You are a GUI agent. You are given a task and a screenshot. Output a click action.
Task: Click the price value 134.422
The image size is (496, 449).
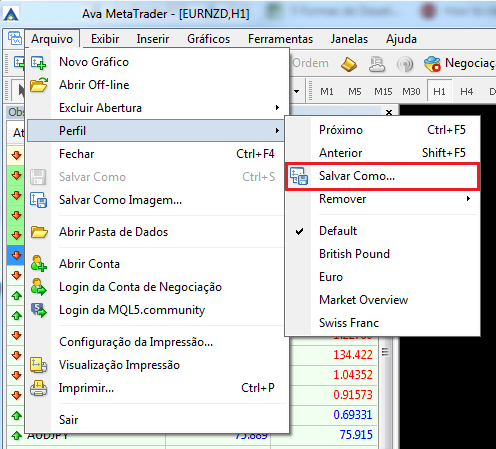[x=353, y=355]
